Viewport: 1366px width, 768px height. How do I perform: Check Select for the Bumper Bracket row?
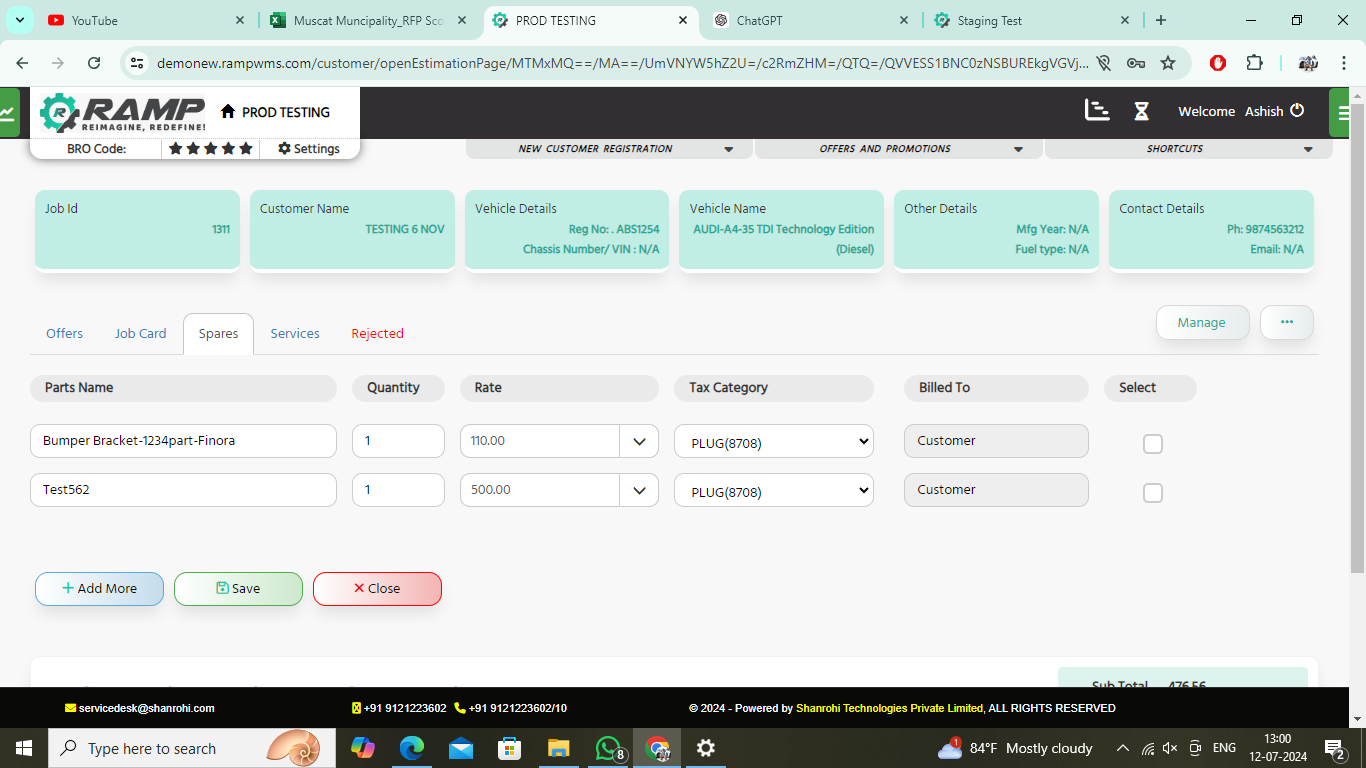tap(1152, 443)
